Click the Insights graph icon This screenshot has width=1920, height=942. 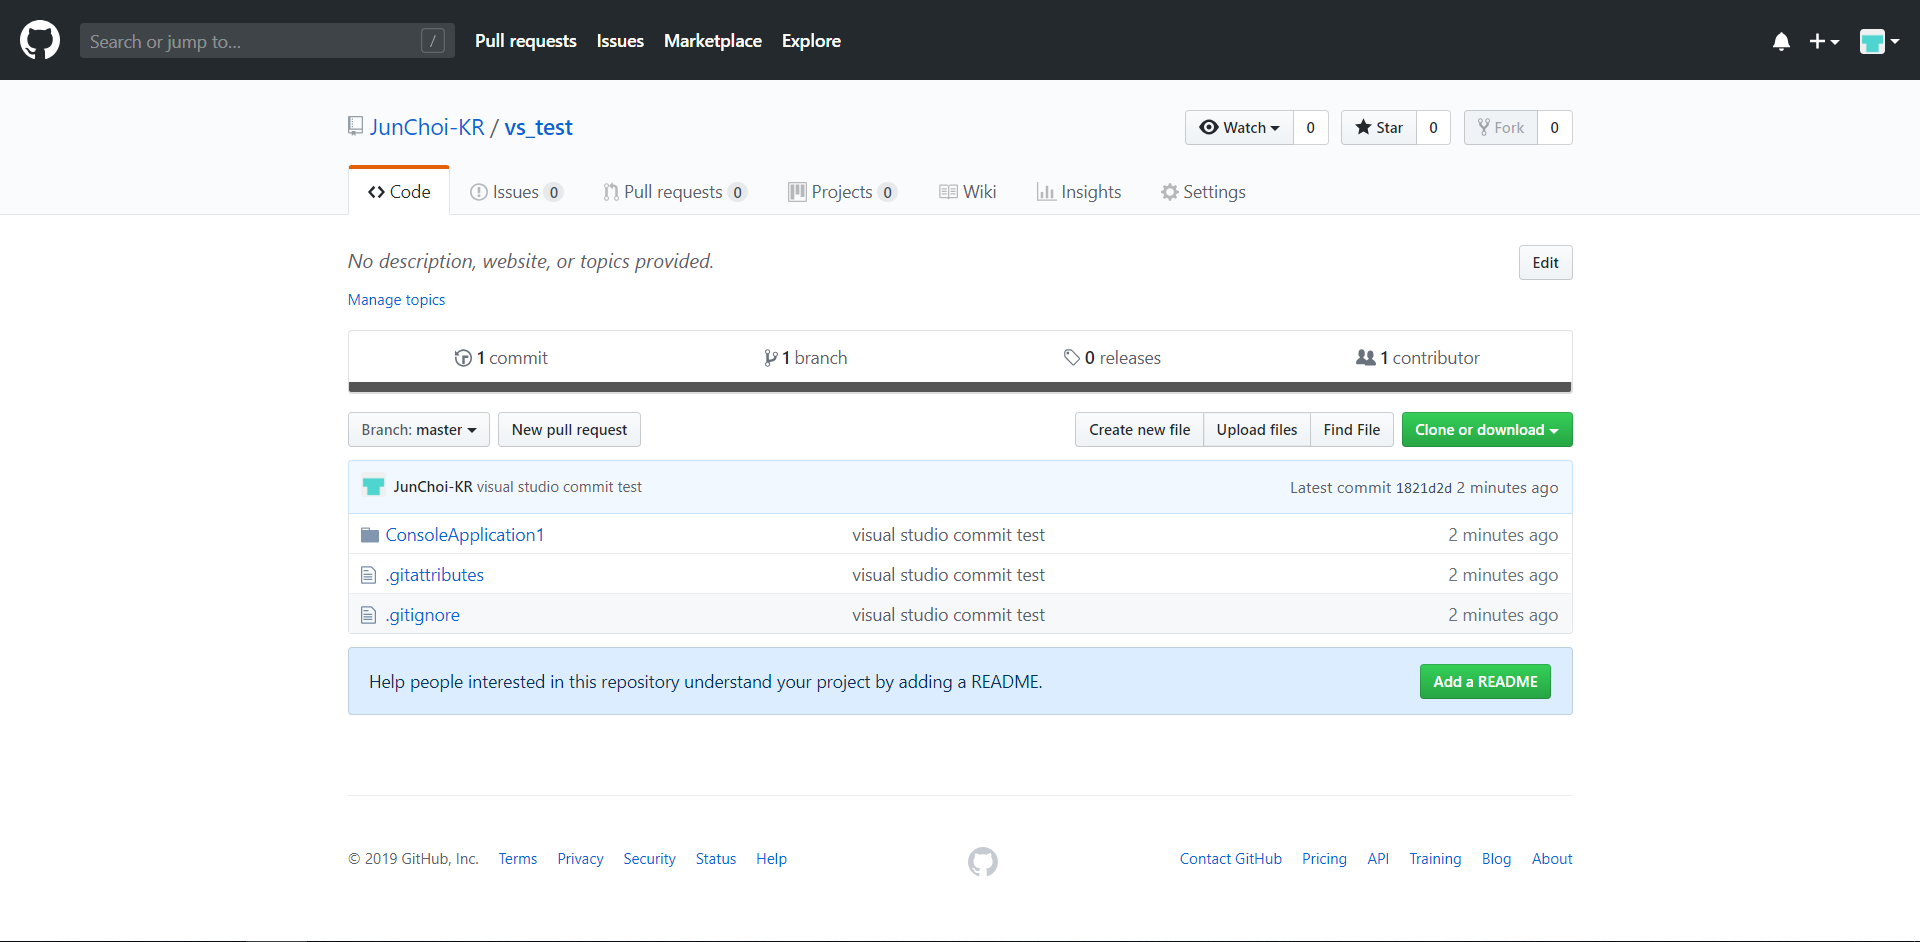[1046, 192]
